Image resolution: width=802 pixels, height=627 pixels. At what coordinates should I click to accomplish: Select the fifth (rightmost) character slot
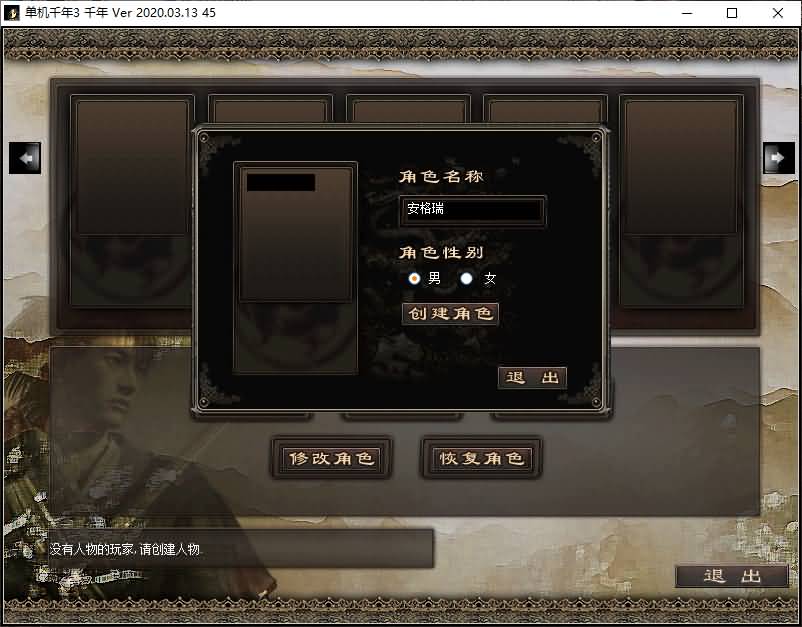pyautogui.click(x=680, y=200)
